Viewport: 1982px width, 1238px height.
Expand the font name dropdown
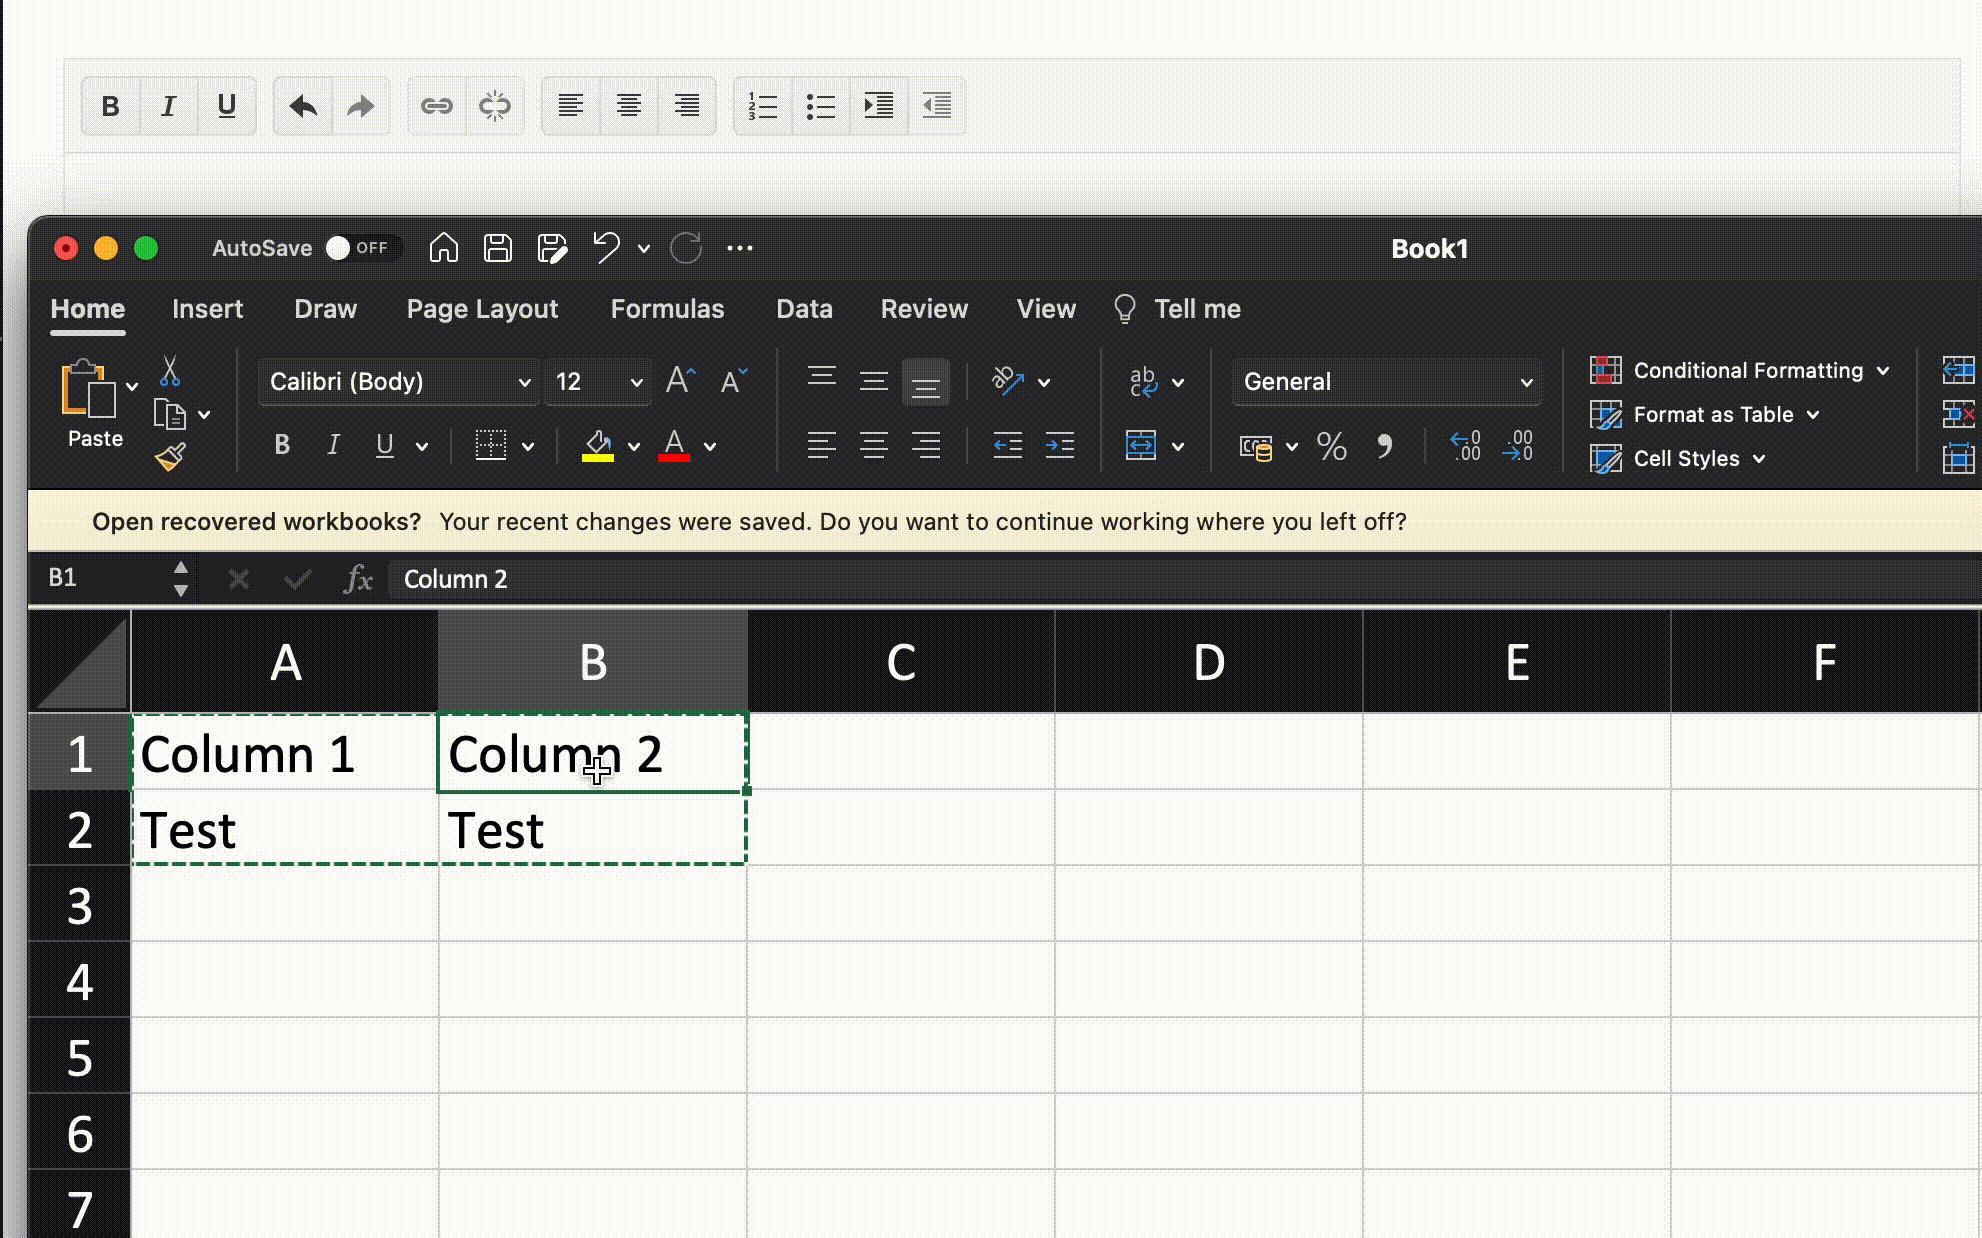pos(522,381)
